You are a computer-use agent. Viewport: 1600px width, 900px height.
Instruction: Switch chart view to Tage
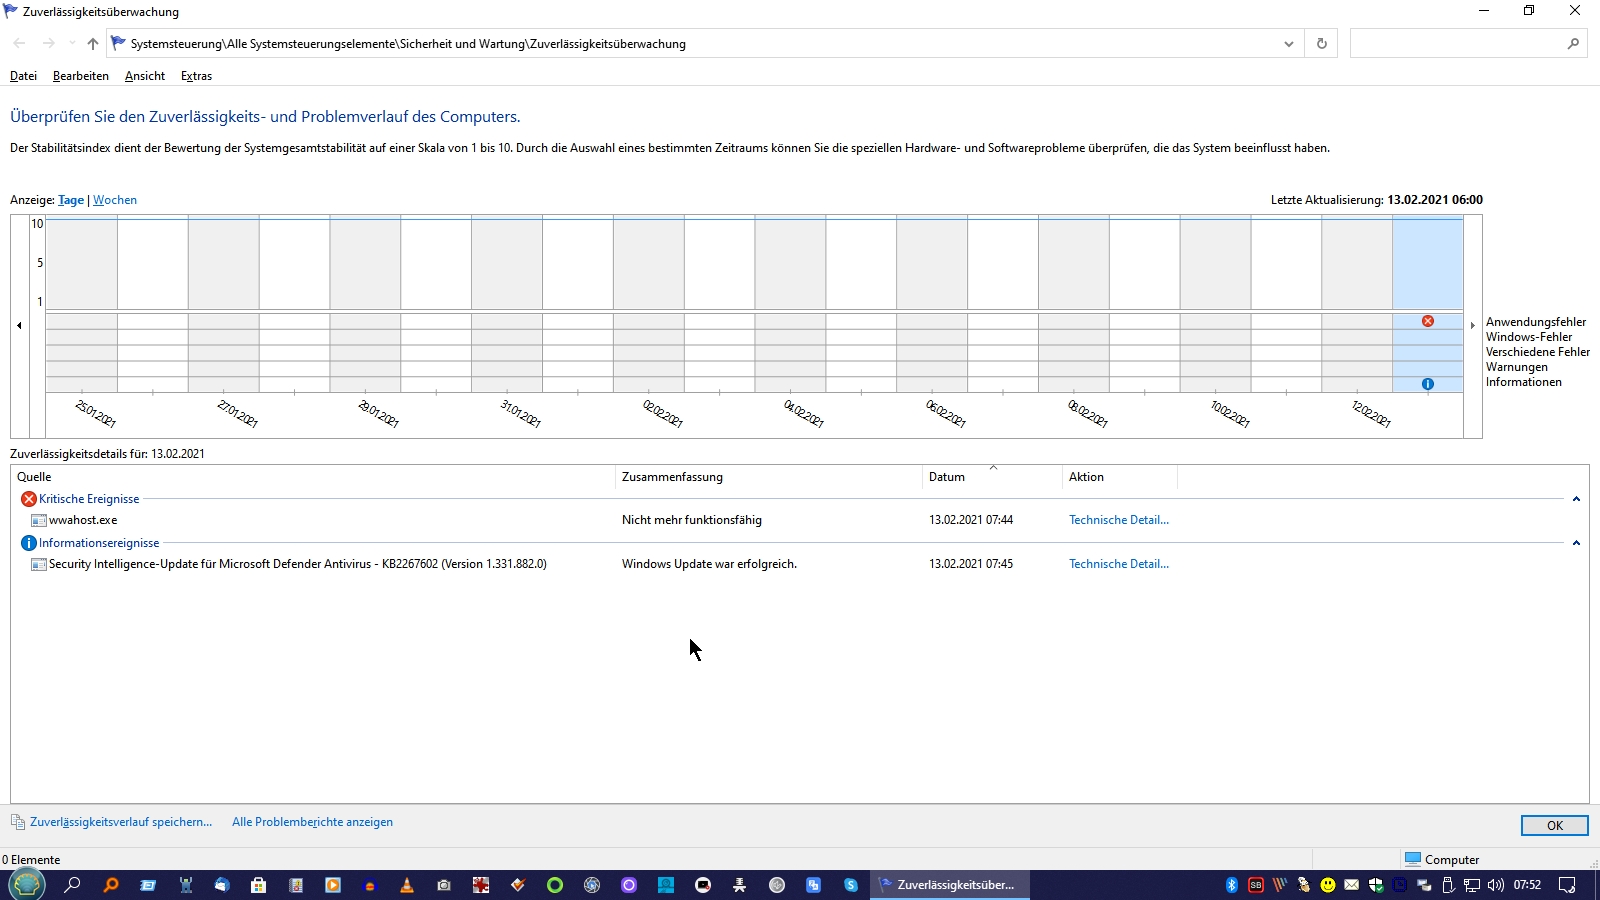[x=71, y=200]
